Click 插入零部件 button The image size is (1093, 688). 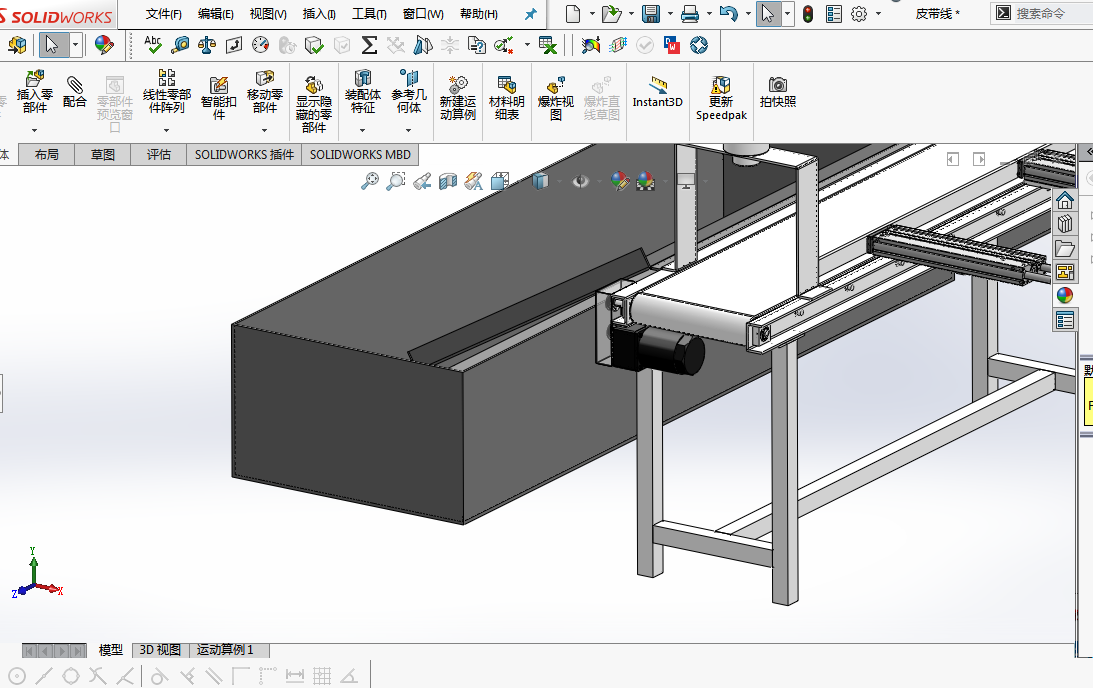[x=34, y=92]
